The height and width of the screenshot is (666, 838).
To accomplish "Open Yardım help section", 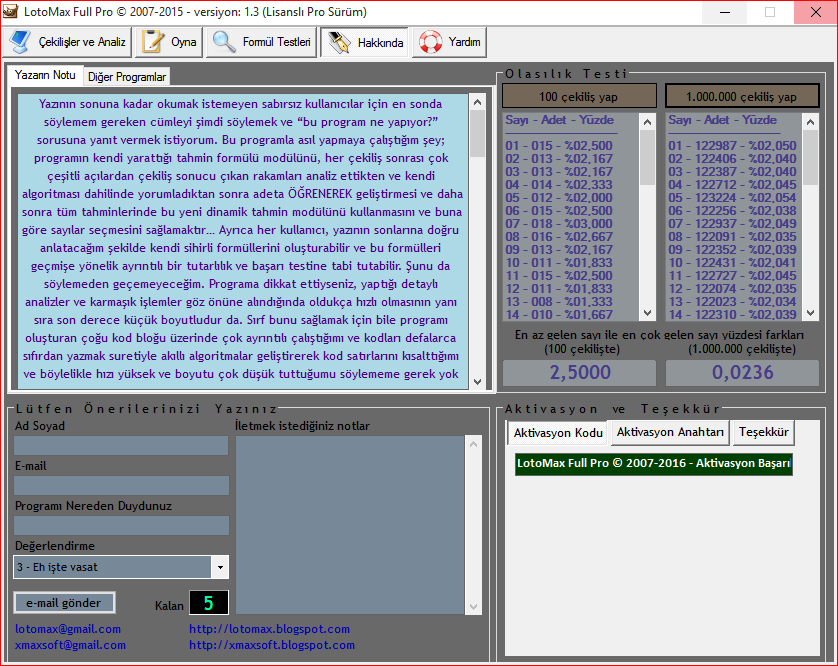I will (x=449, y=42).
